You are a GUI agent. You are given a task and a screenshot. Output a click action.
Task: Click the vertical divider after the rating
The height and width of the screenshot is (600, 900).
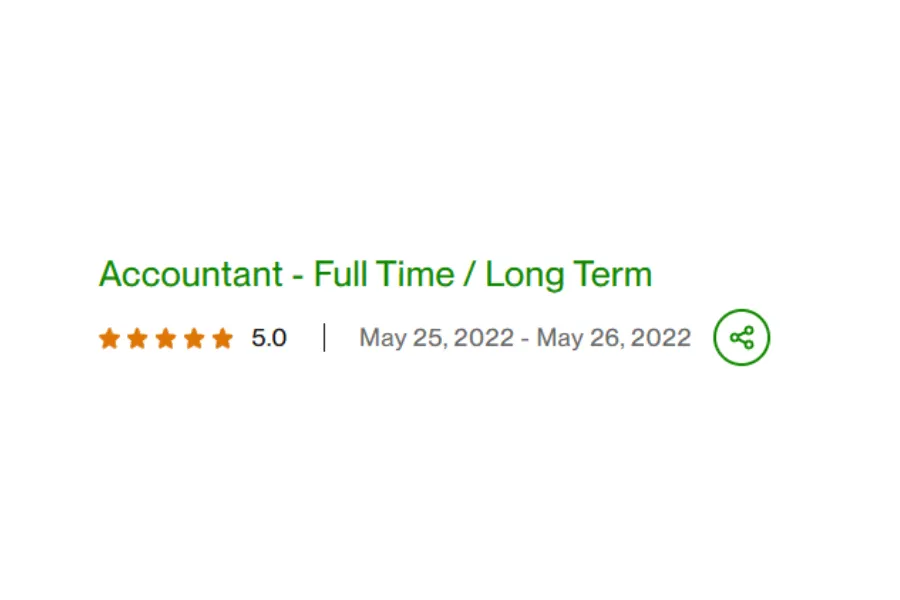tap(324, 338)
